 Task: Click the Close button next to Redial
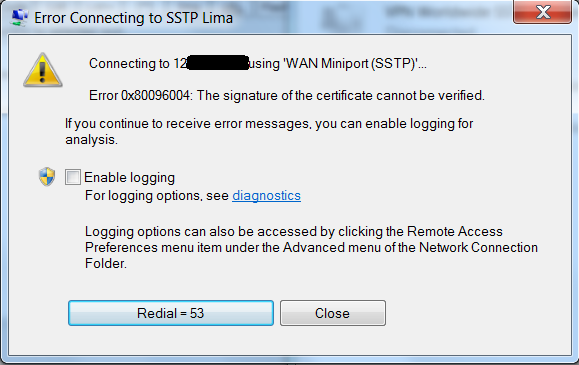[x=332, y=313]
